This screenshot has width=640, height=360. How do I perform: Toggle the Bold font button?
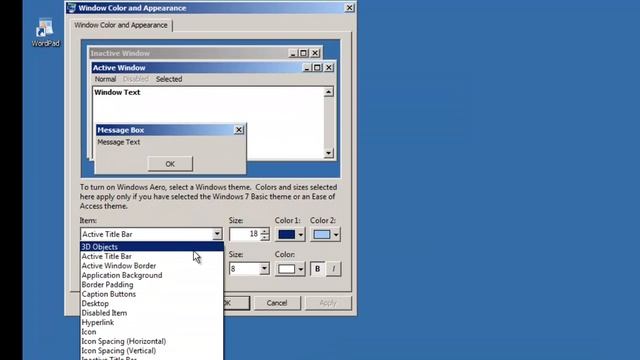click(x=318, y=269)
